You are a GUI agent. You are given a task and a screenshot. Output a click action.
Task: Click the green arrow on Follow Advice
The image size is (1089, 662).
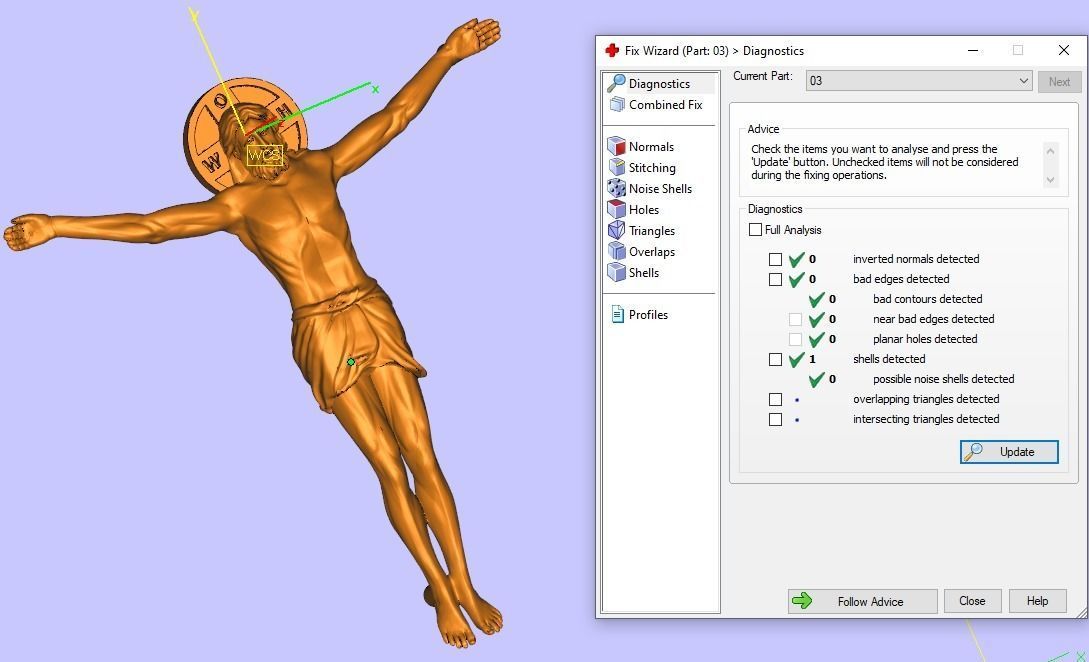click(802, 601)
